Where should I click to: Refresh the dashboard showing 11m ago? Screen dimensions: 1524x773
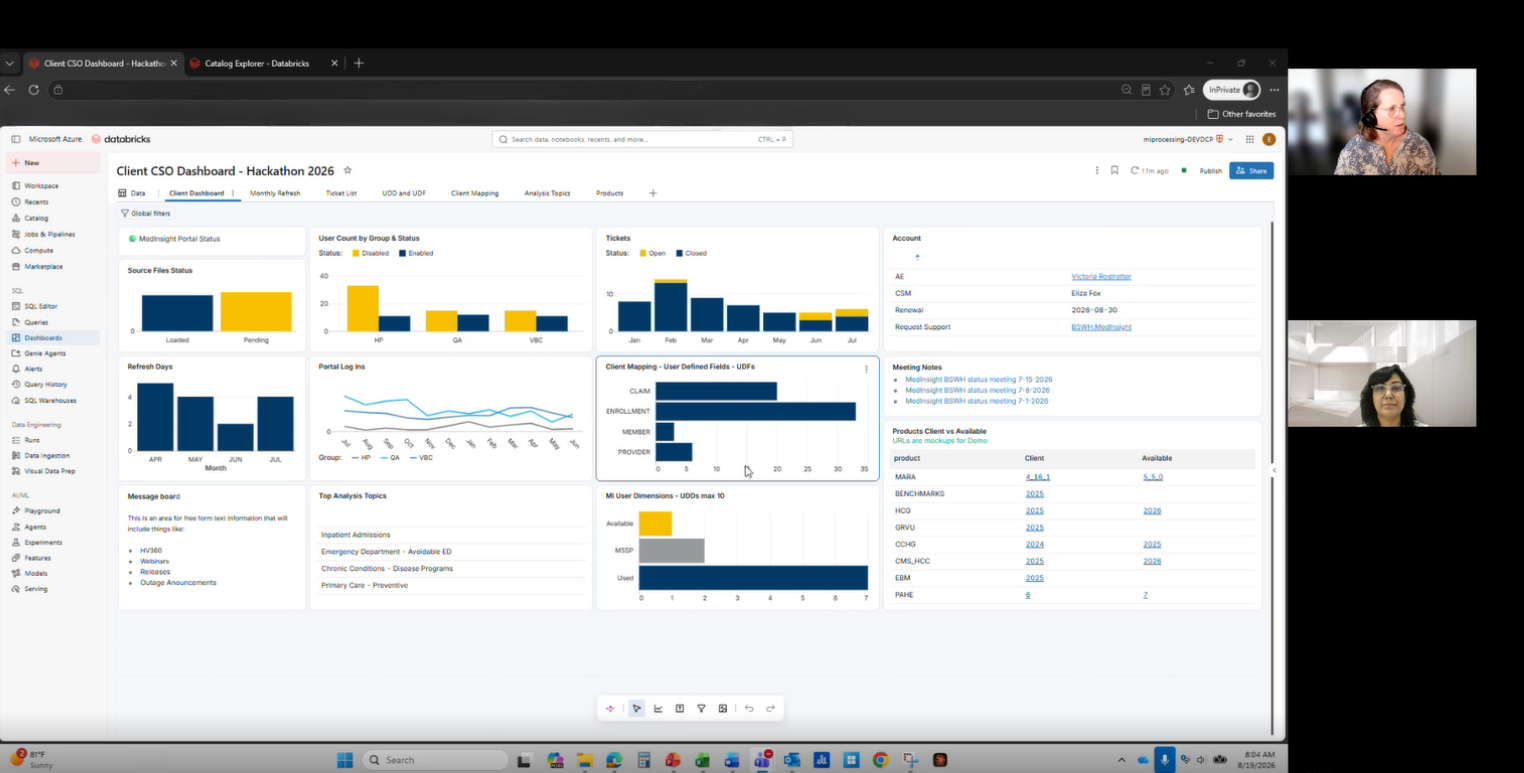coord(1149,170)
